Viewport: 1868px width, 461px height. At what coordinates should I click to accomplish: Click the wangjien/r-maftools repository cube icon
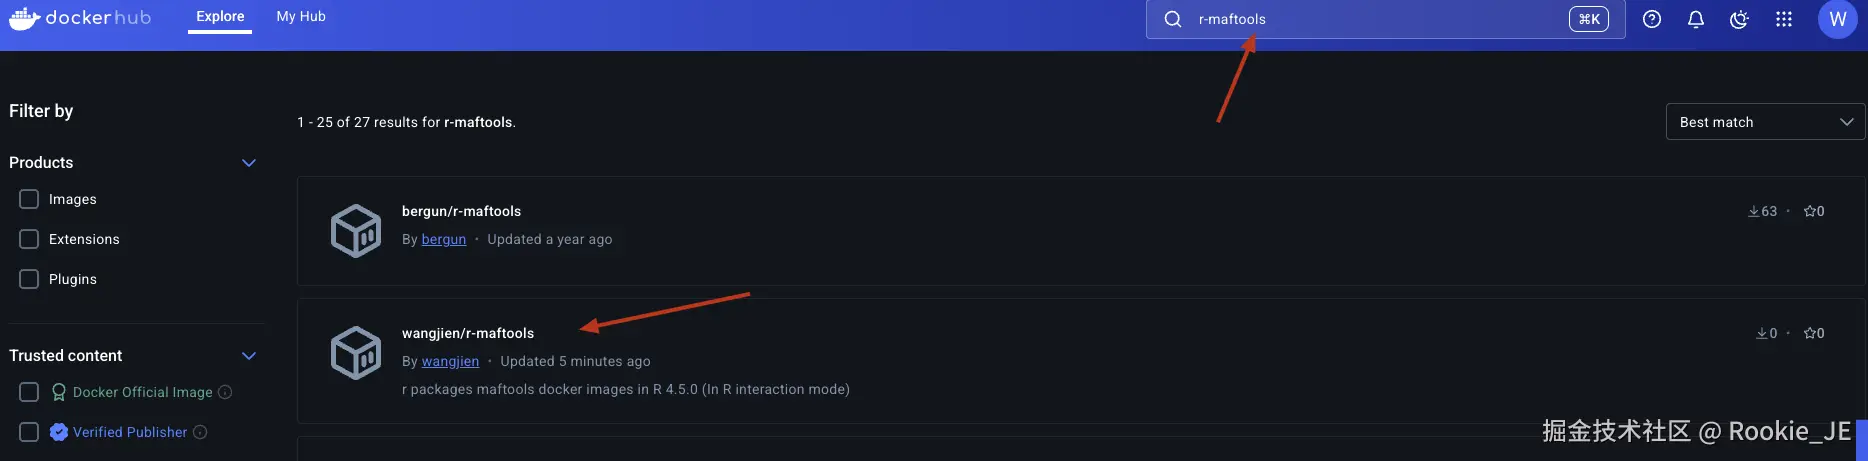tap(356, 353)
